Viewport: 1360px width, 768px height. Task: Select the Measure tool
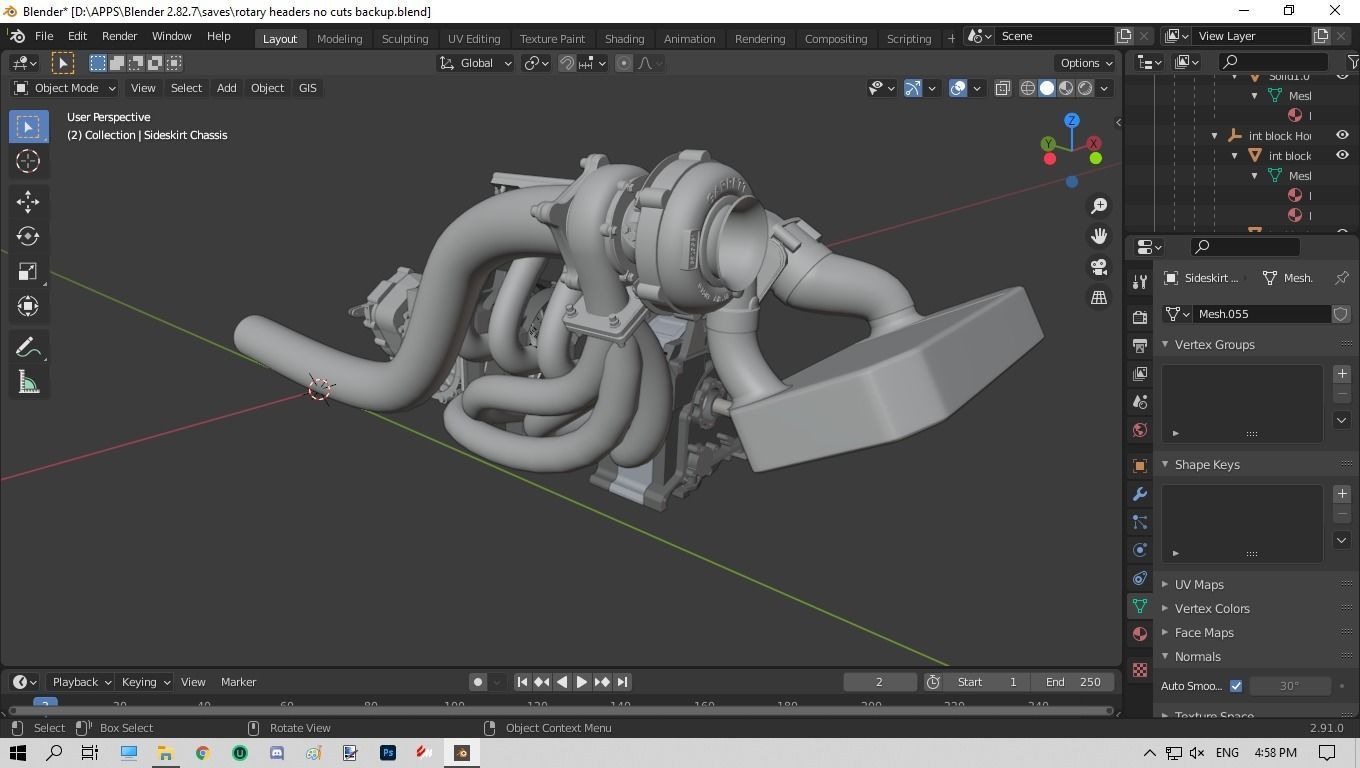pos(28,382)
